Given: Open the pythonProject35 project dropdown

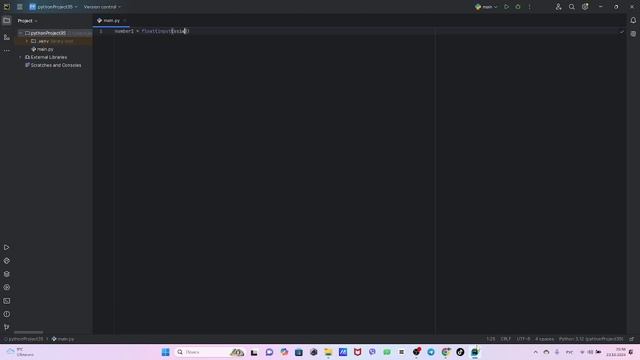Looking at the screenshot, I should click(53, 7).
